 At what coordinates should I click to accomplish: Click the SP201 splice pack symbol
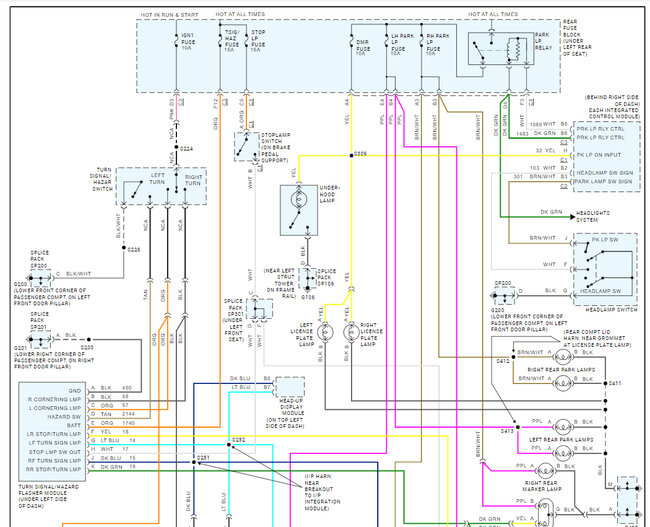pyautogui.click(x=40, y=340)
